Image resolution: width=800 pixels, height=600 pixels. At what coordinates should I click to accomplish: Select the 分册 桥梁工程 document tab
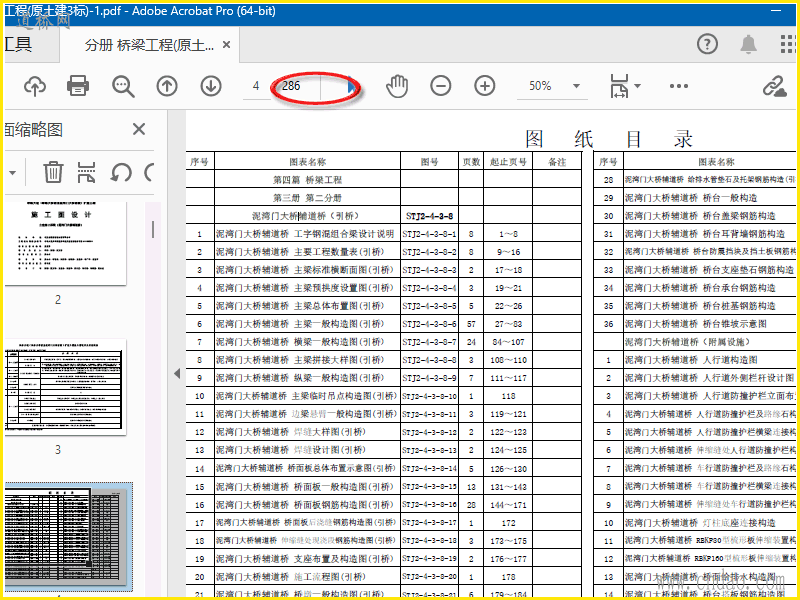pos(149,45)
